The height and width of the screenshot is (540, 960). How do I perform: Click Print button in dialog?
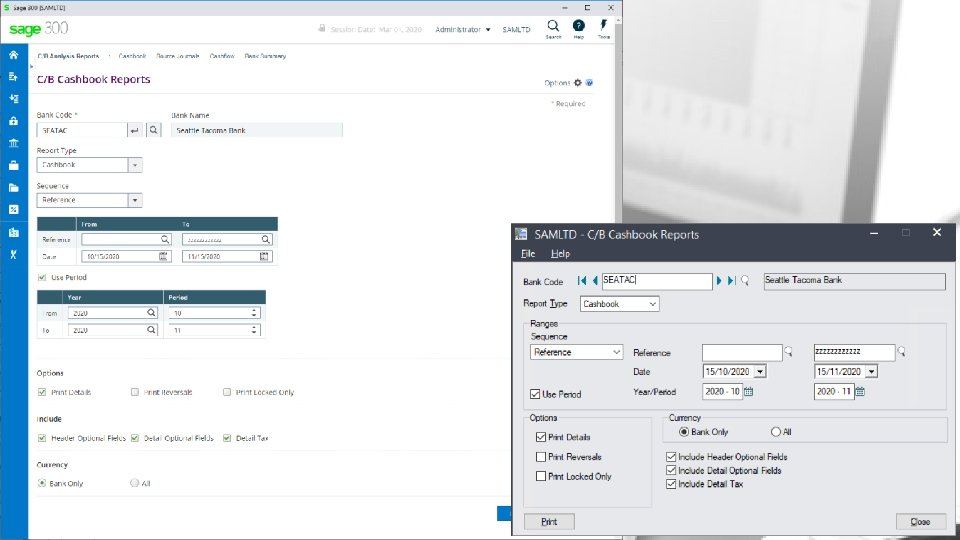click(x=549, y=522)
